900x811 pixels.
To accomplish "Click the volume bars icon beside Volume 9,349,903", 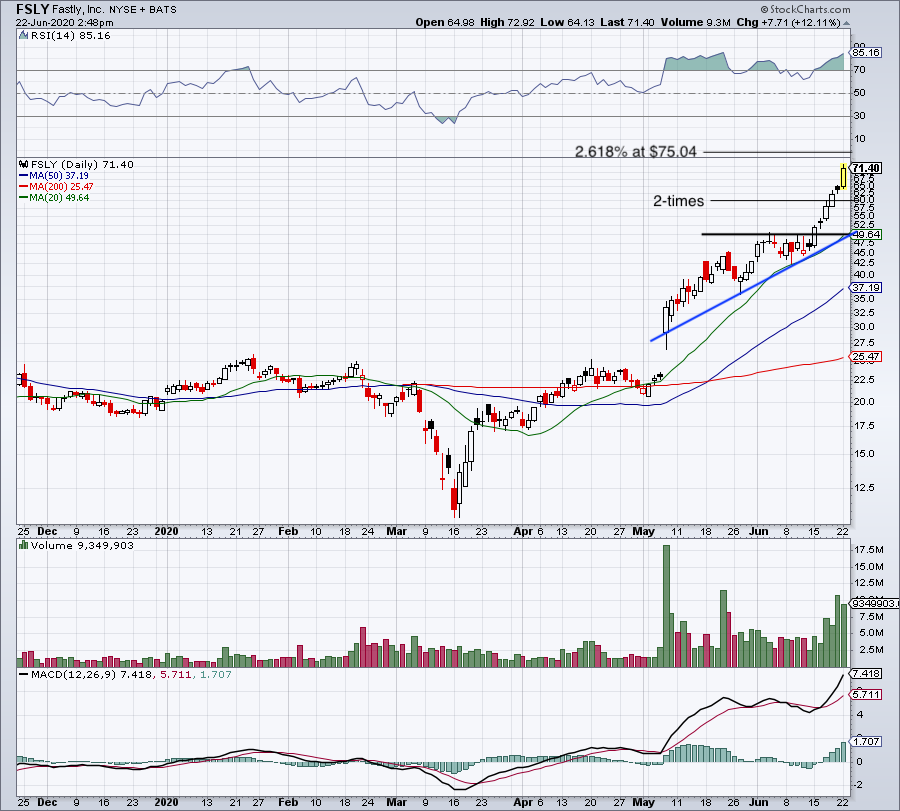I will pos(23,545).
